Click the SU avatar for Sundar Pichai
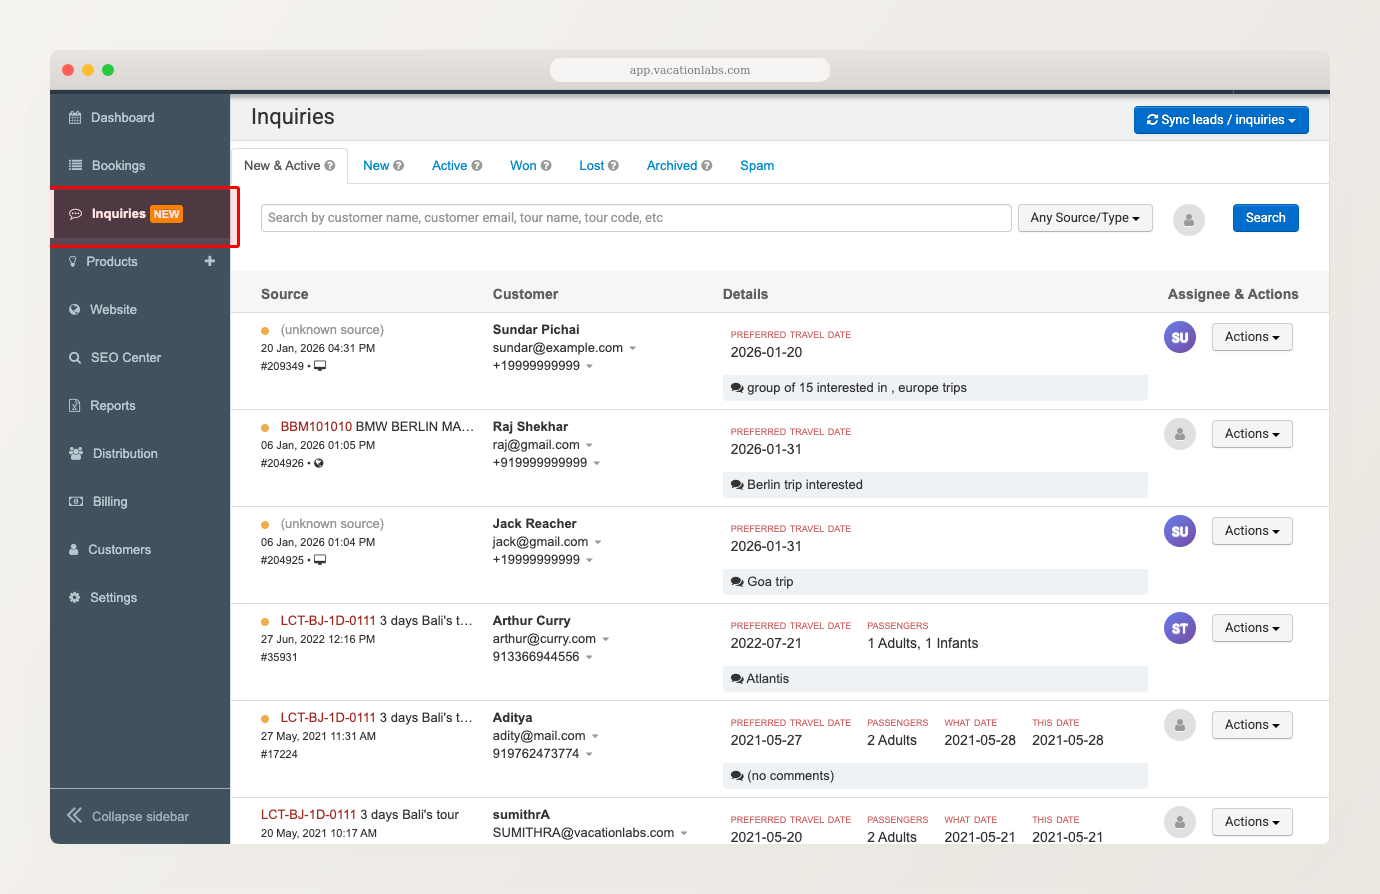Image resolution: width=1380 pixels, height=894 pixels. tap(1179, 337)
